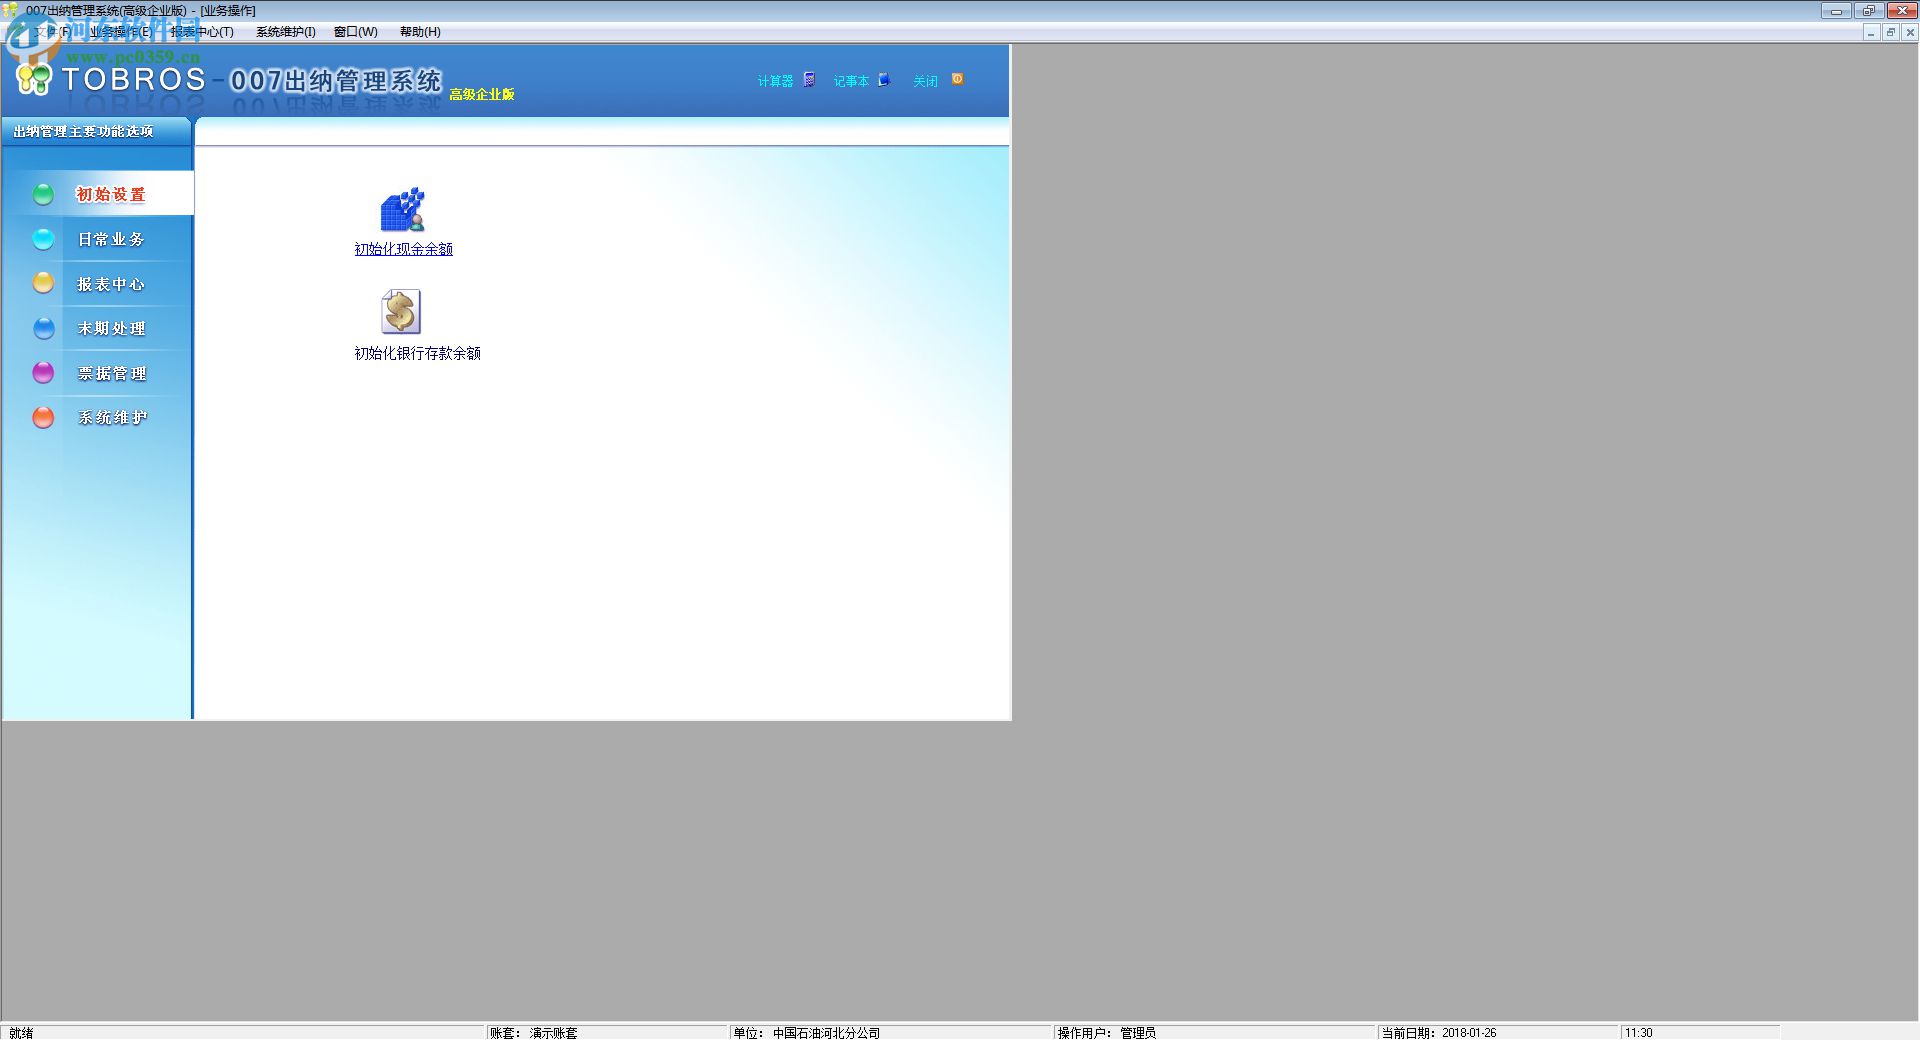Click the status bar entry 账套: 演示账套
This screenshot has height=1040, width=1920.
534,1033
